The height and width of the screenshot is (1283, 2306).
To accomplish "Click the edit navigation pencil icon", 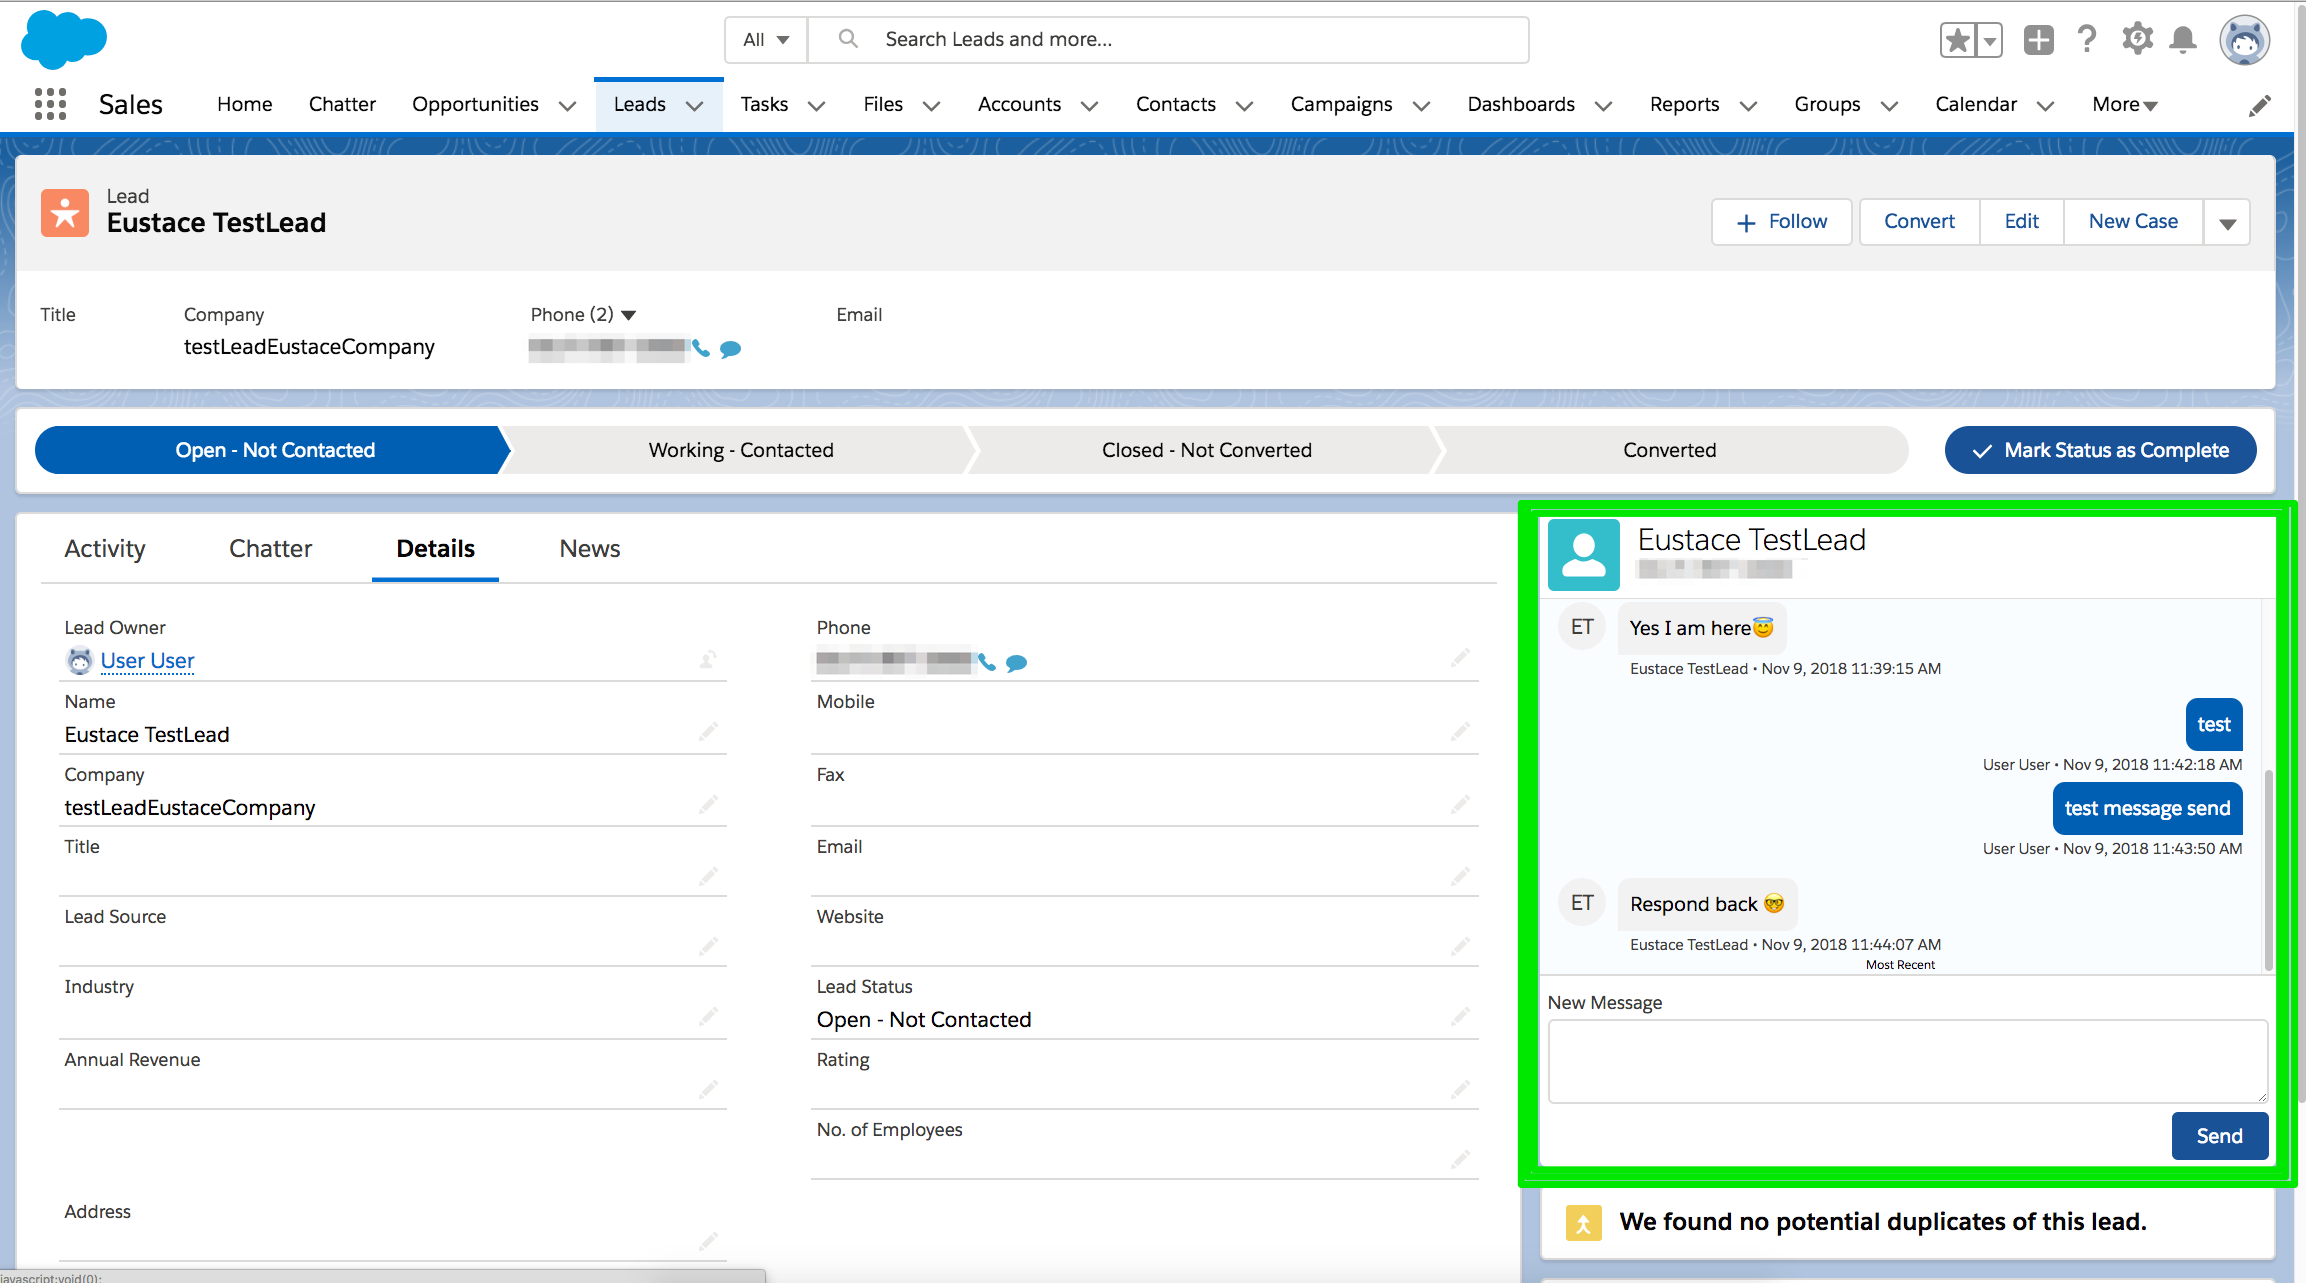I will coord(2260,105).
